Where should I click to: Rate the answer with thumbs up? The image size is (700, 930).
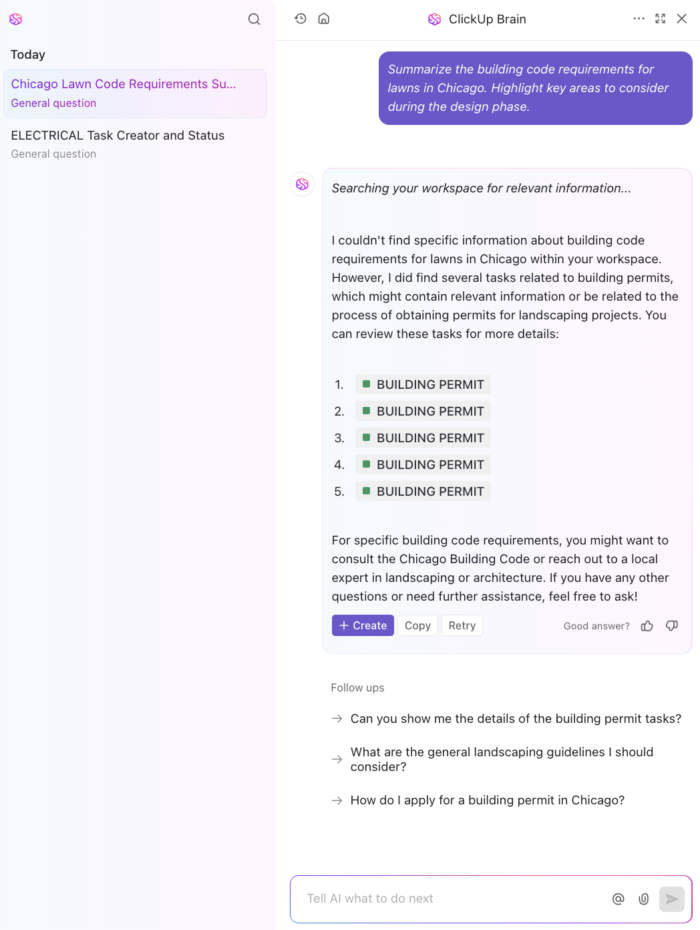[647, 625]
